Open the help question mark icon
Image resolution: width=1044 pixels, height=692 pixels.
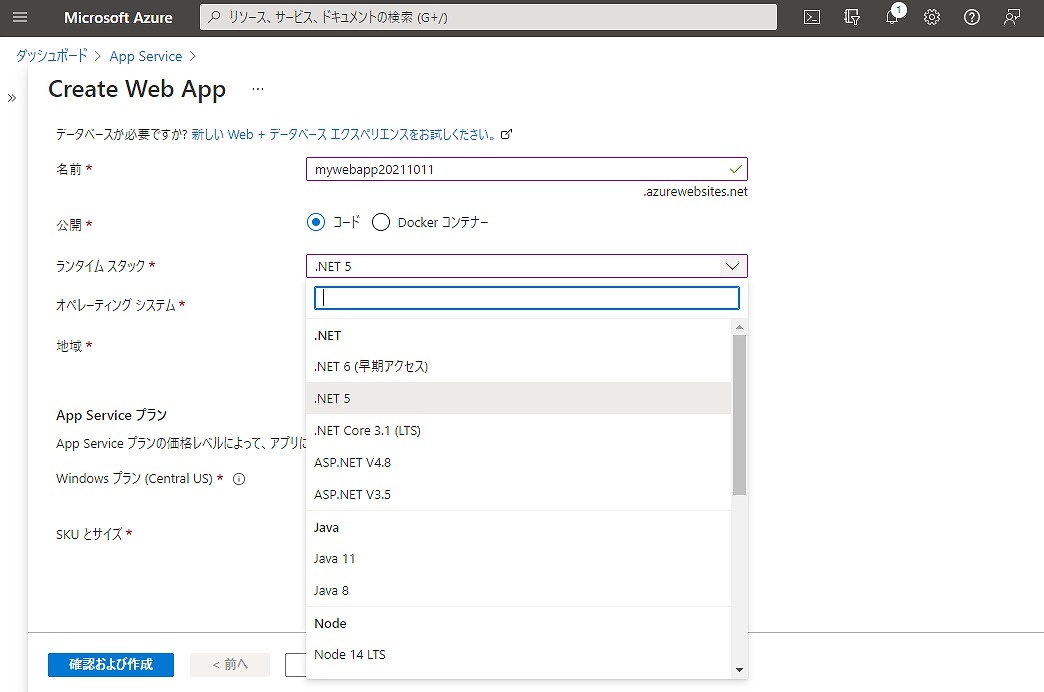coord(971,17)
